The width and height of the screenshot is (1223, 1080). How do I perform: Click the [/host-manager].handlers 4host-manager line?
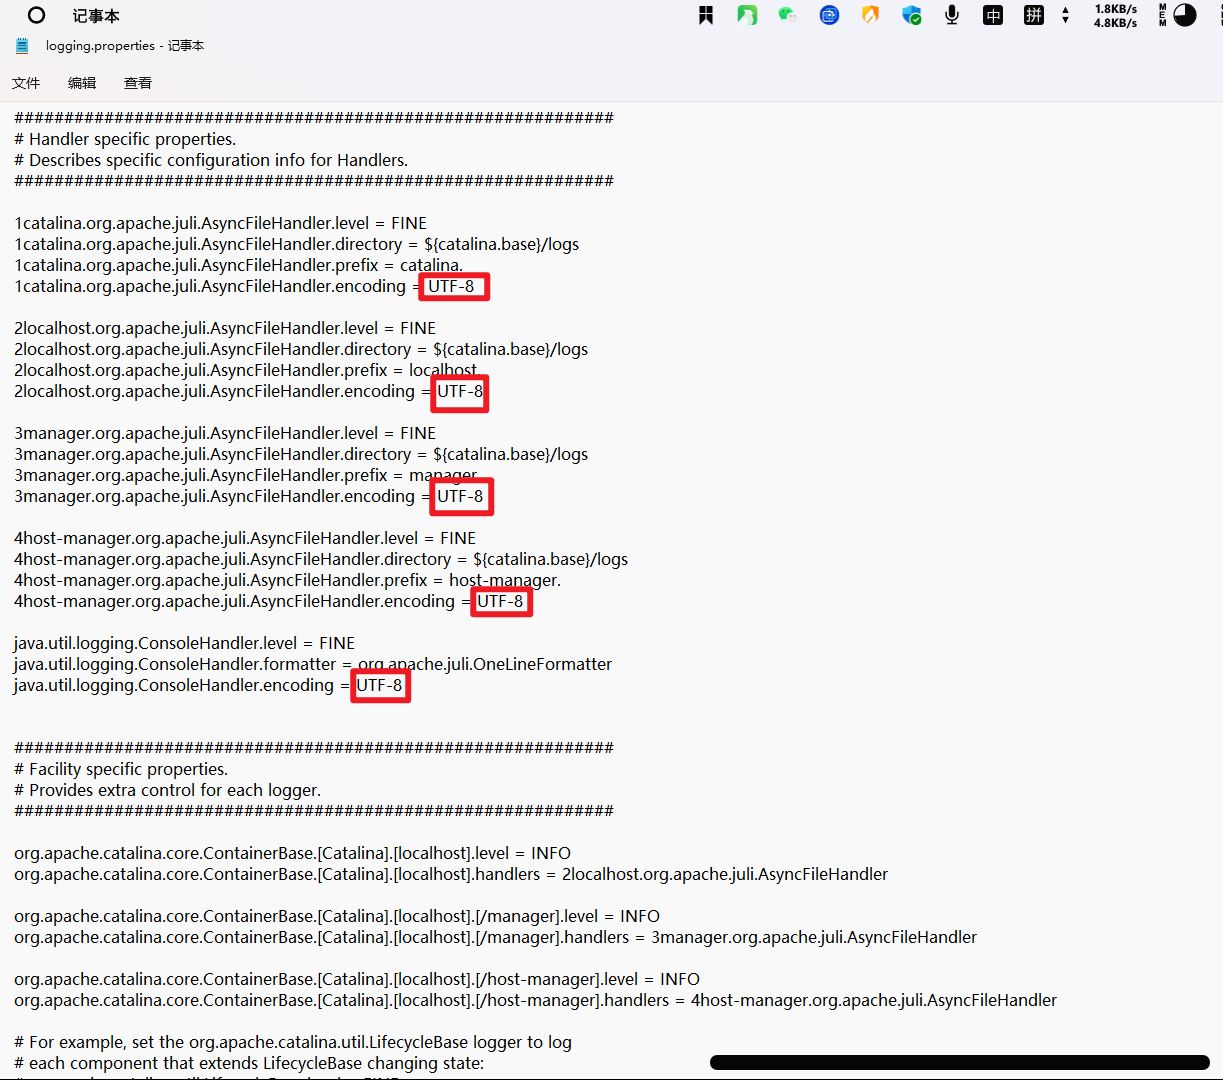pyautogui.click(x=535, y=1000)
